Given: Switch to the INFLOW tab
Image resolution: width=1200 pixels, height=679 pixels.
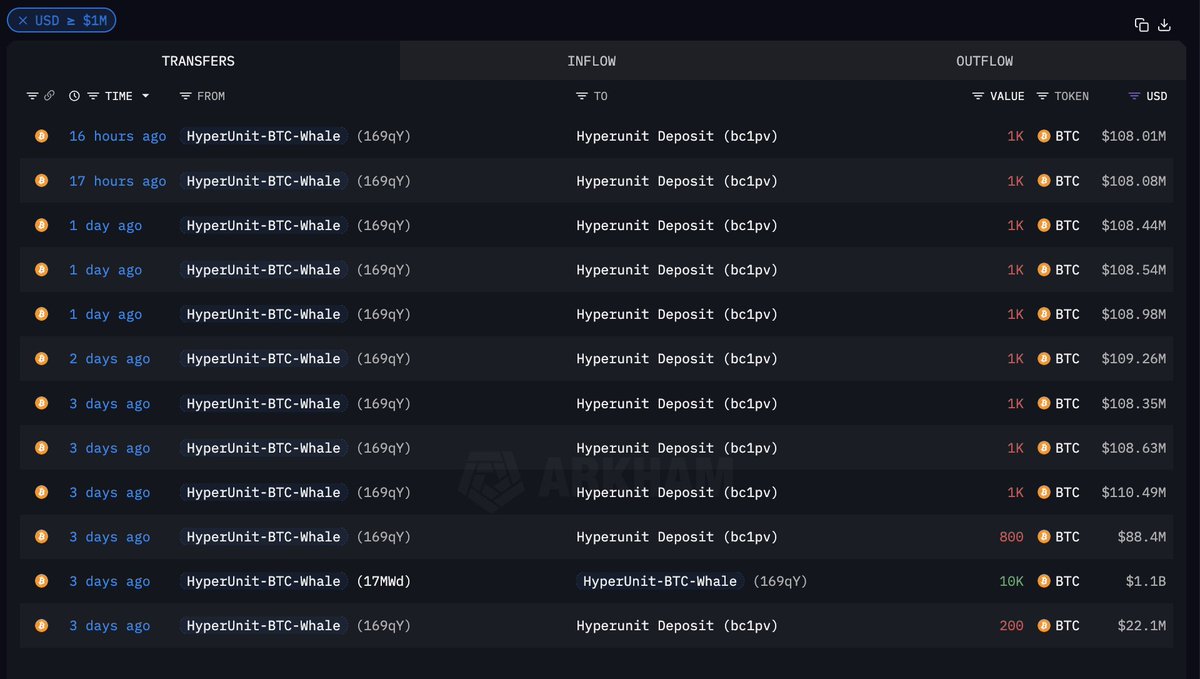Looking at the screenshot, I should [x=591, y=61].
